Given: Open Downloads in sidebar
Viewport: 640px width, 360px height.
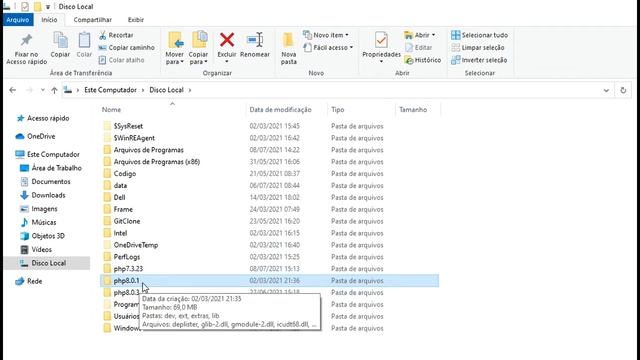Looking at the screenshot, I should pos(43,195).
